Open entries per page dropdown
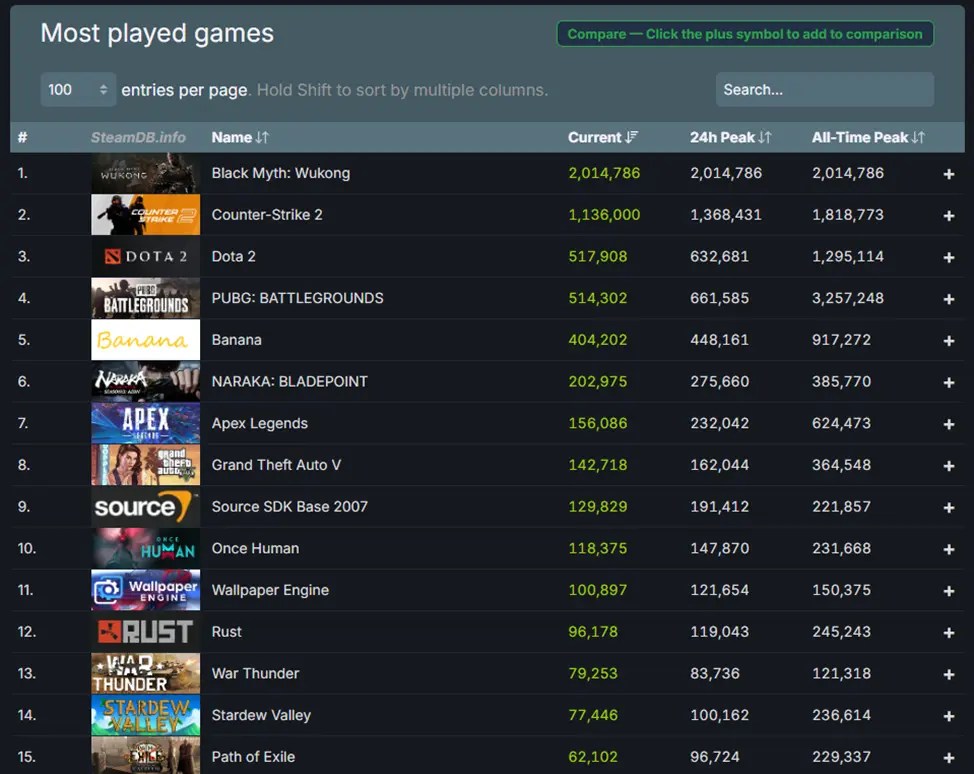The image size is (974, 774). point(78,89)
